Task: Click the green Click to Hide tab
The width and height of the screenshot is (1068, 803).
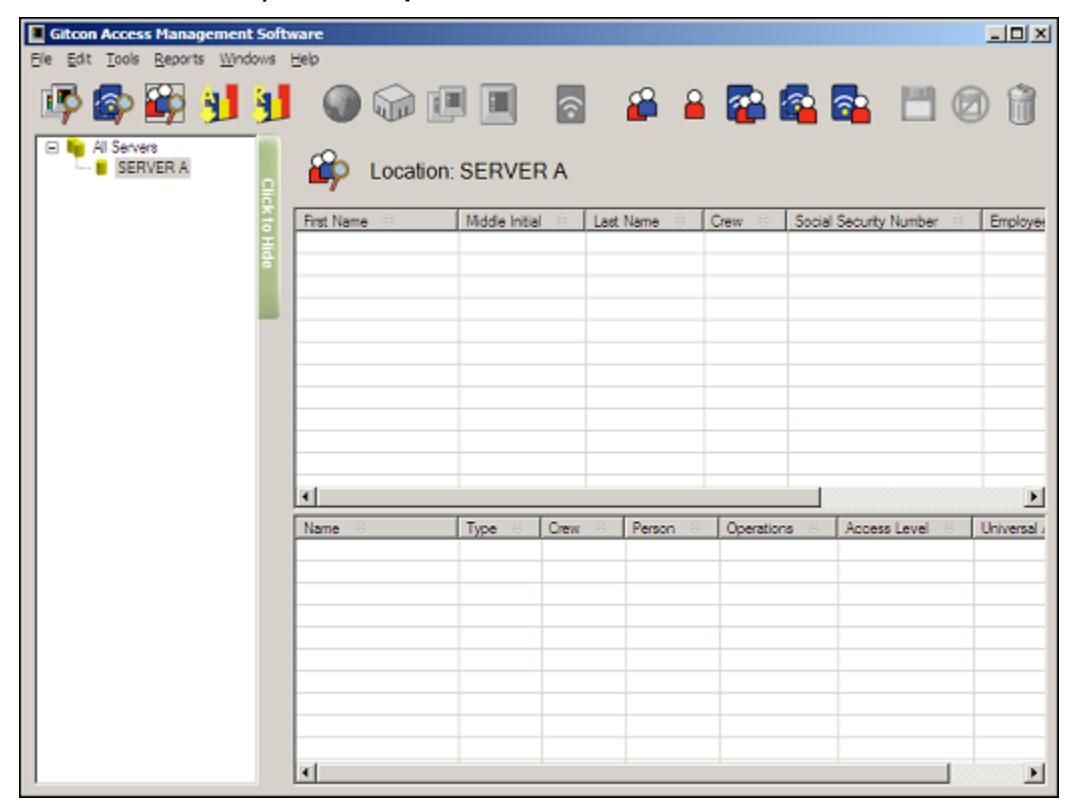Action: [x=268, y=227]
